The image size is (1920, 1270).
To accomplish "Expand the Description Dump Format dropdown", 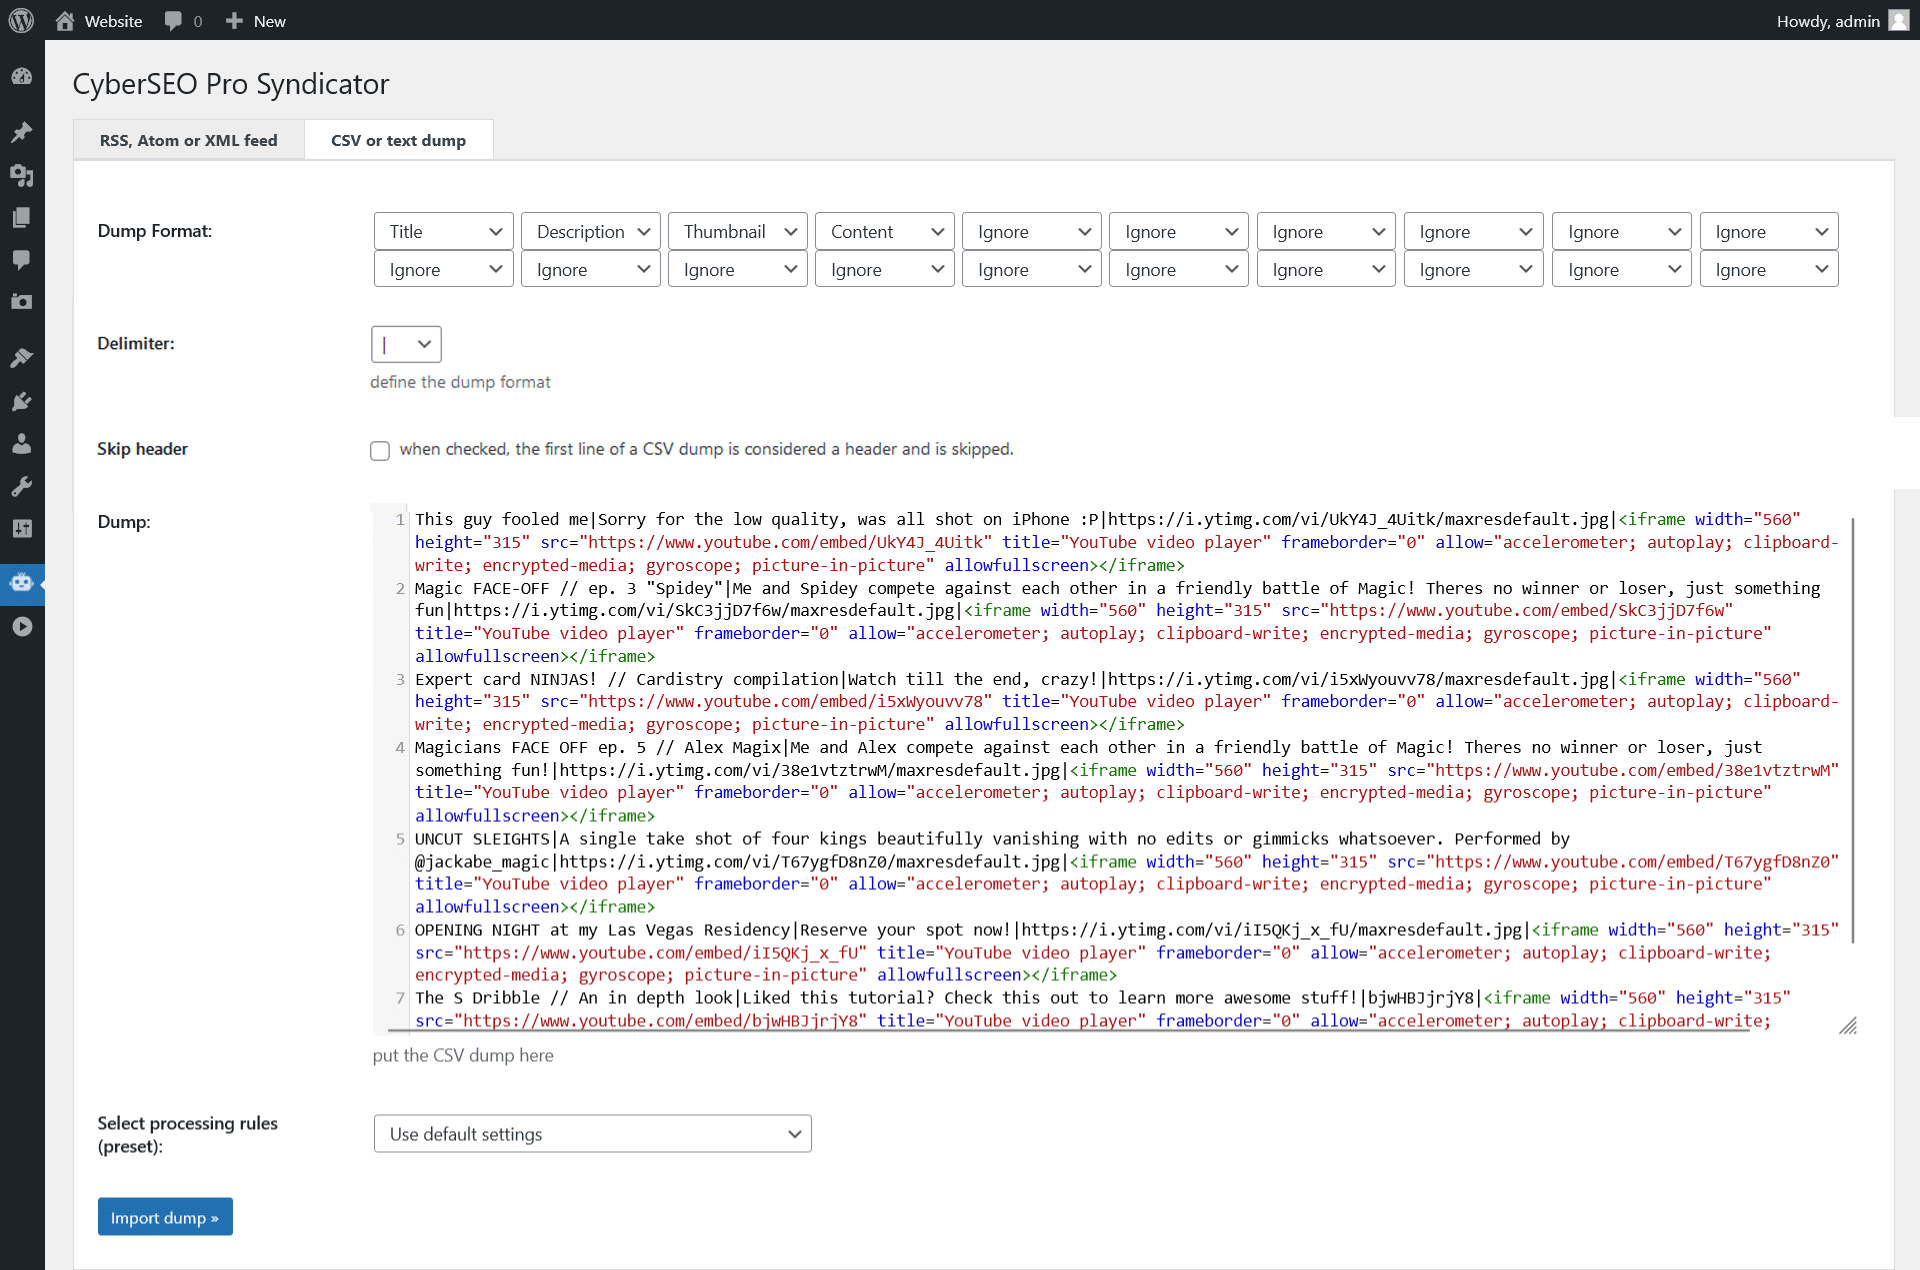I will click(x=589, y=230).
